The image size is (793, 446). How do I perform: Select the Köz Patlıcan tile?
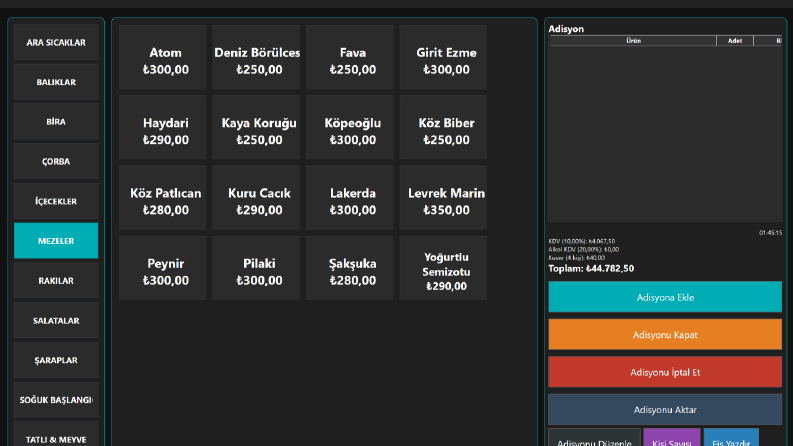point(162,198)
